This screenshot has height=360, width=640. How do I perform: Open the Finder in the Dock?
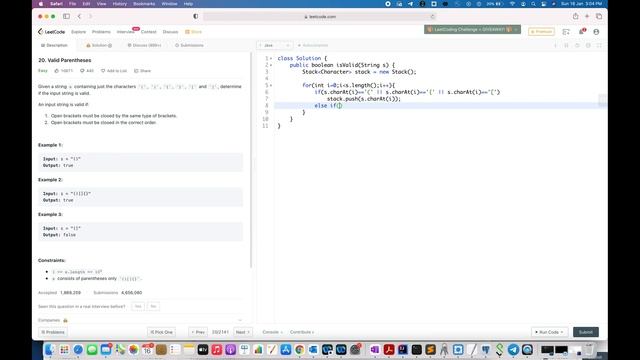[x=50, y=349]
